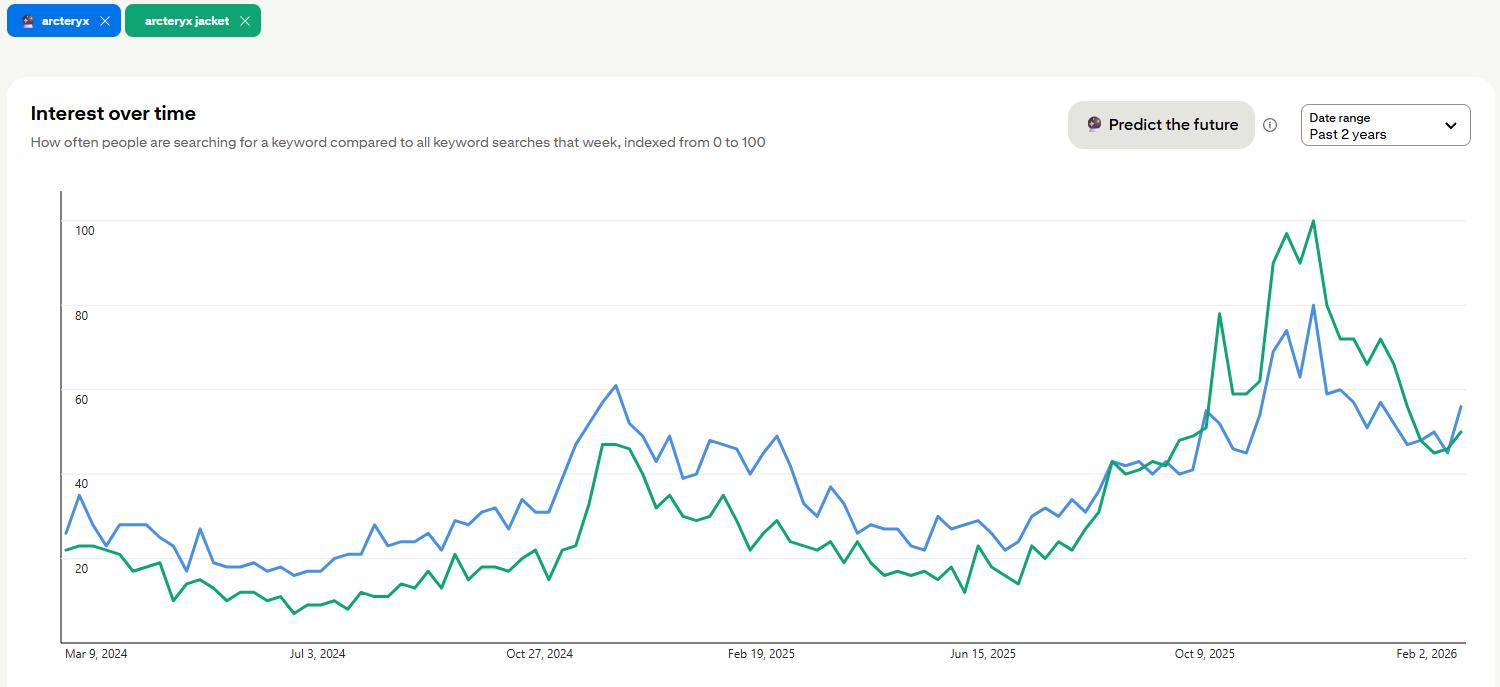Click the Oct 27, 2024 axis label
The image size is (1500, 687).
pos(539,654)
